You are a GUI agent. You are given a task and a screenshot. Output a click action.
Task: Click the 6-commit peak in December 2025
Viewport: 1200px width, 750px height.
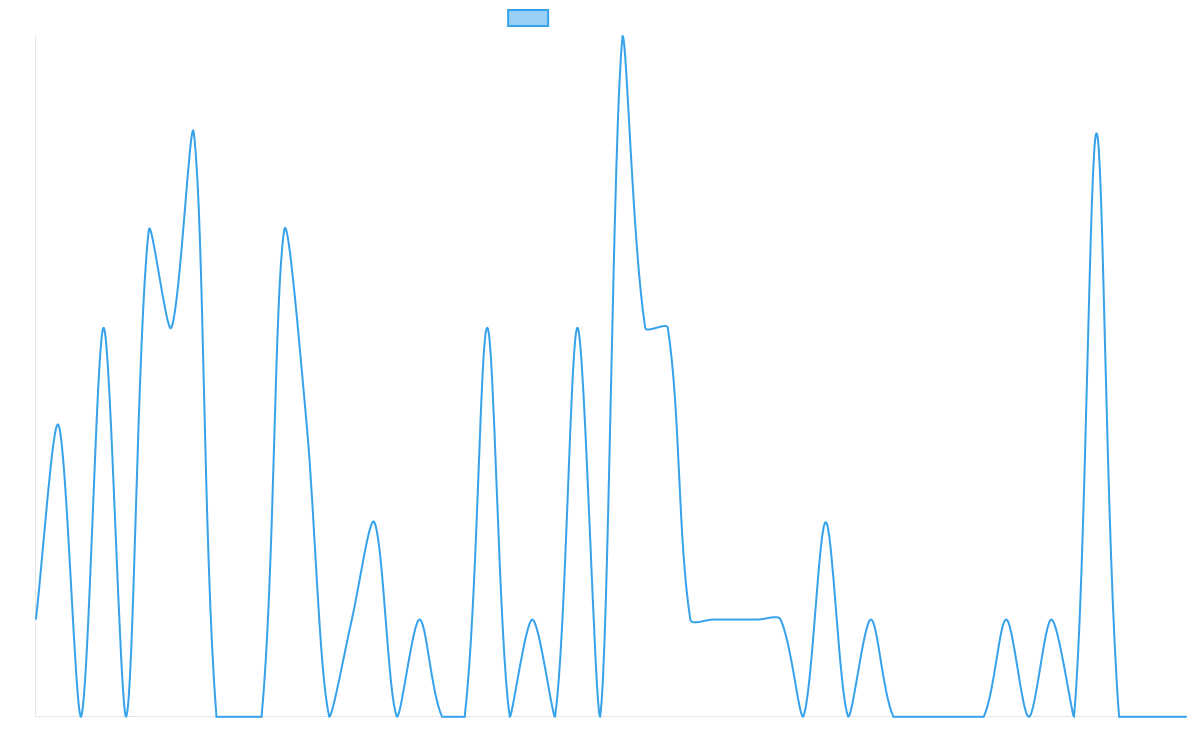[x=1096, y=134]
